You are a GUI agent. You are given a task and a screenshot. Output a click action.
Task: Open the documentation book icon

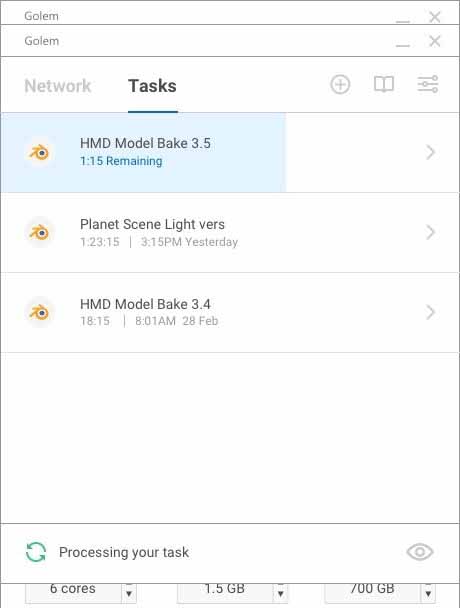tap(384, 84)
